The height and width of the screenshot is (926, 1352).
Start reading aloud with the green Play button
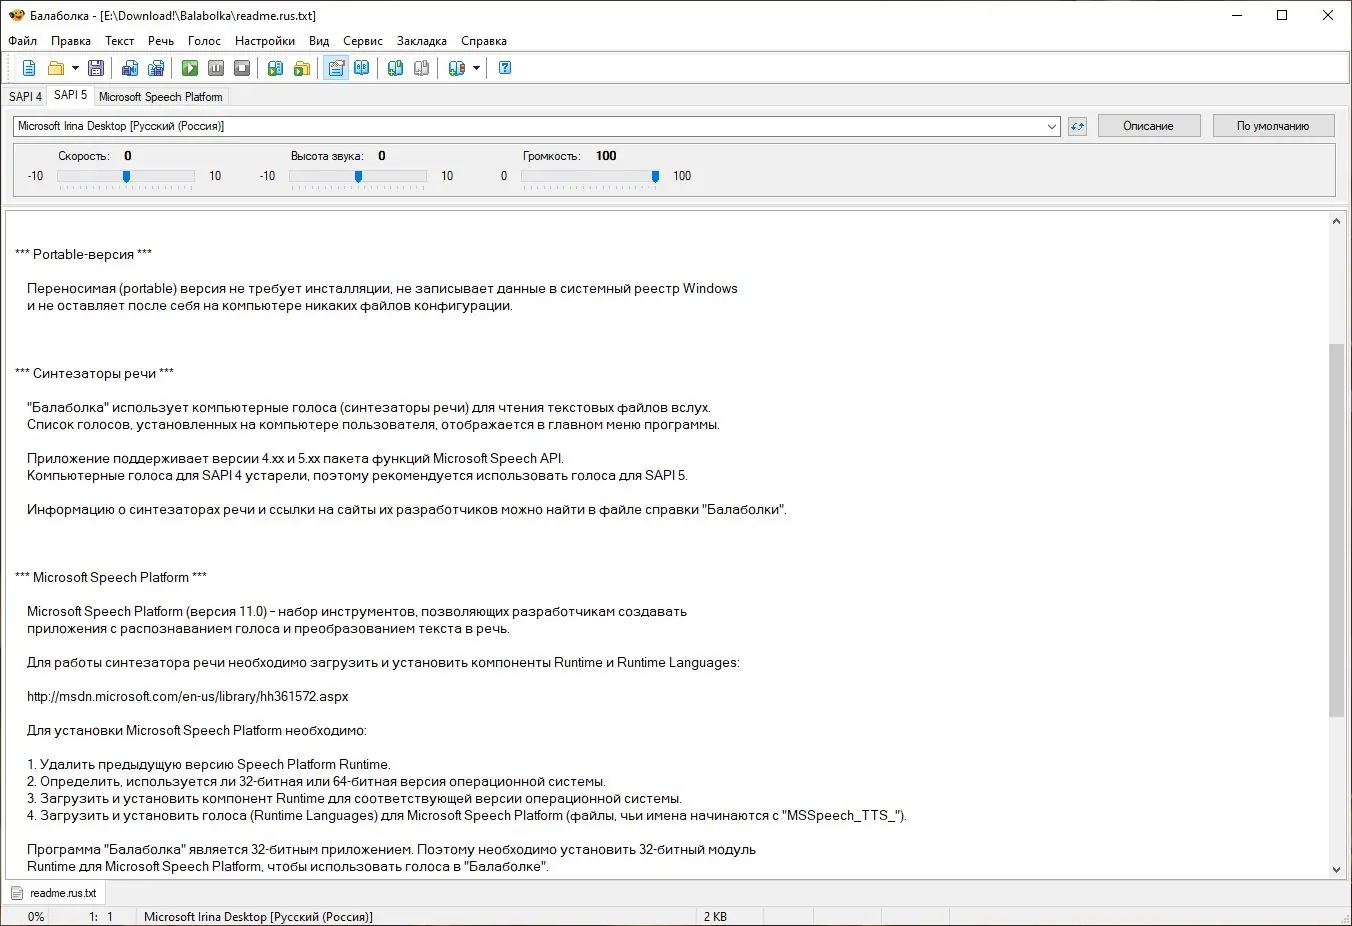190,68
